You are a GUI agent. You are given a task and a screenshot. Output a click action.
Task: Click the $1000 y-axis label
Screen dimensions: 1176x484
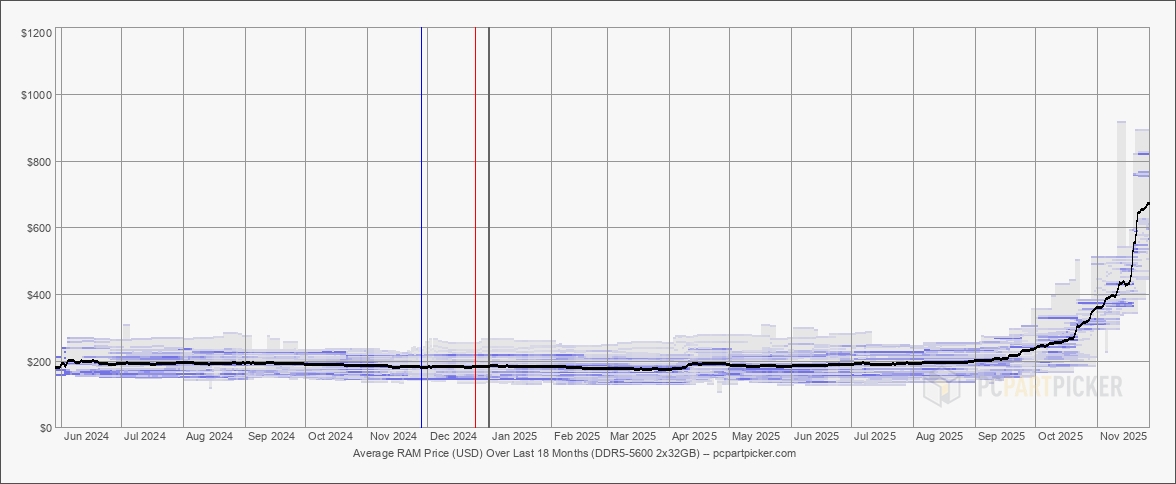coord(36,95)
